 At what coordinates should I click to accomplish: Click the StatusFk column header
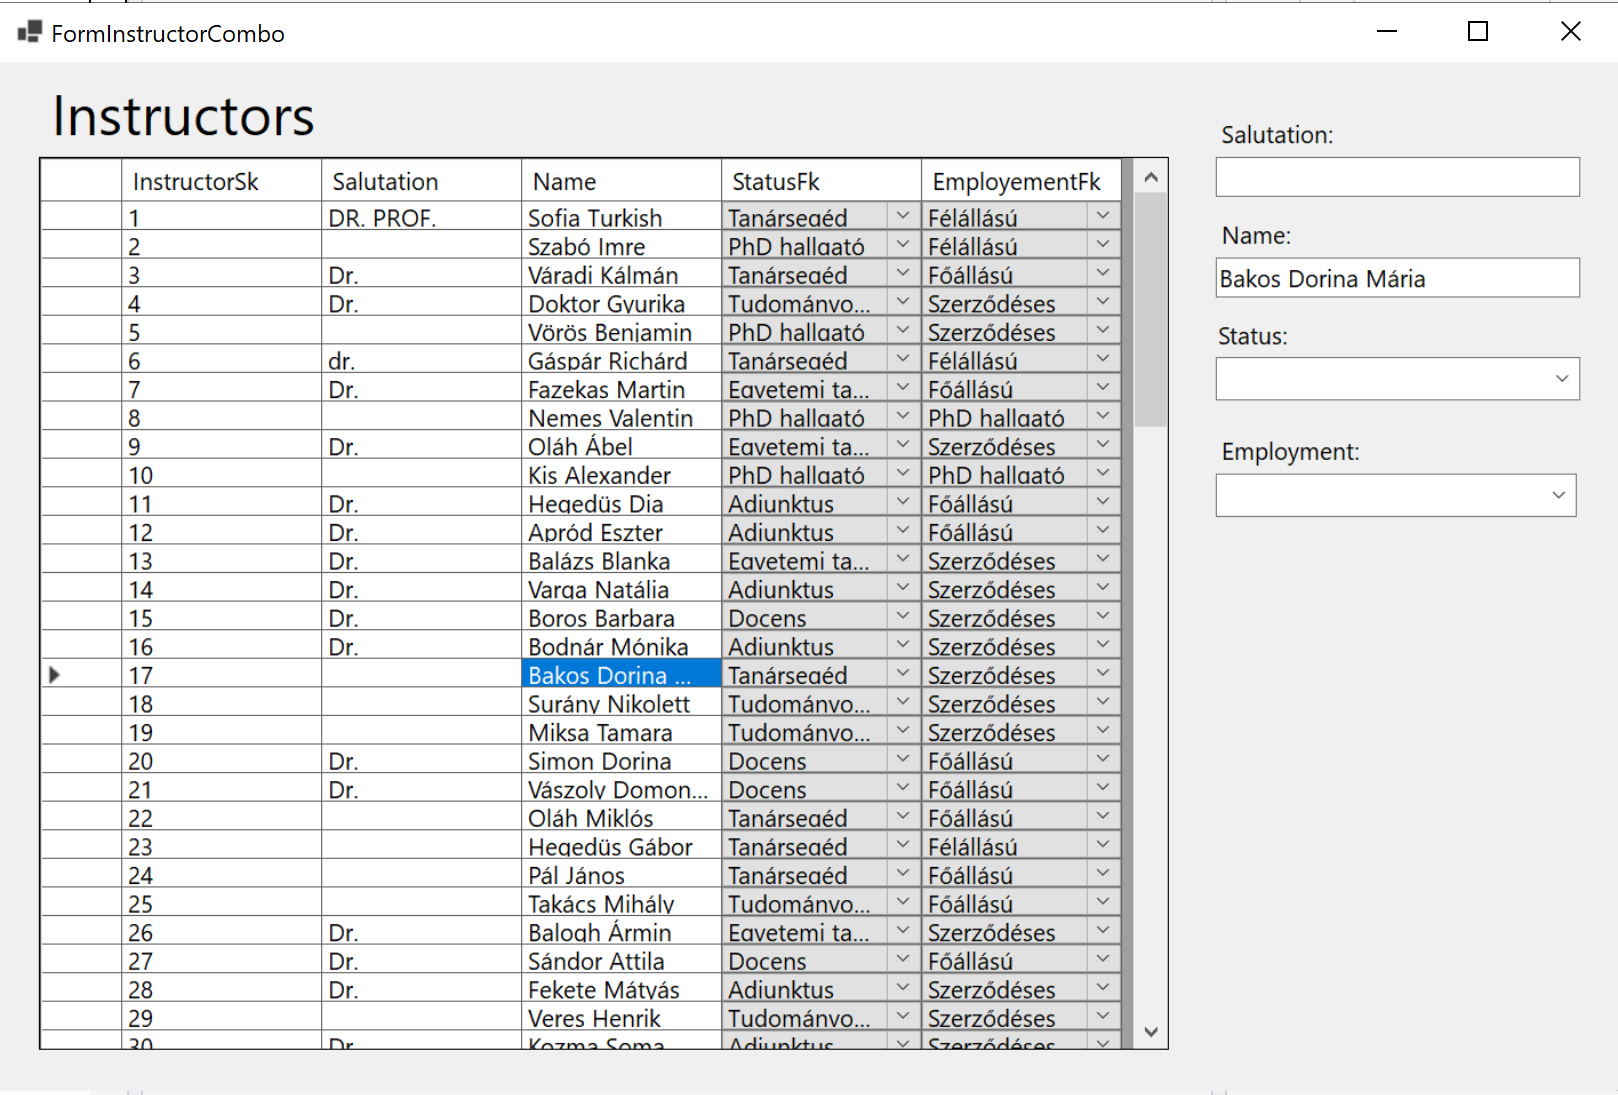pos(821,181)
